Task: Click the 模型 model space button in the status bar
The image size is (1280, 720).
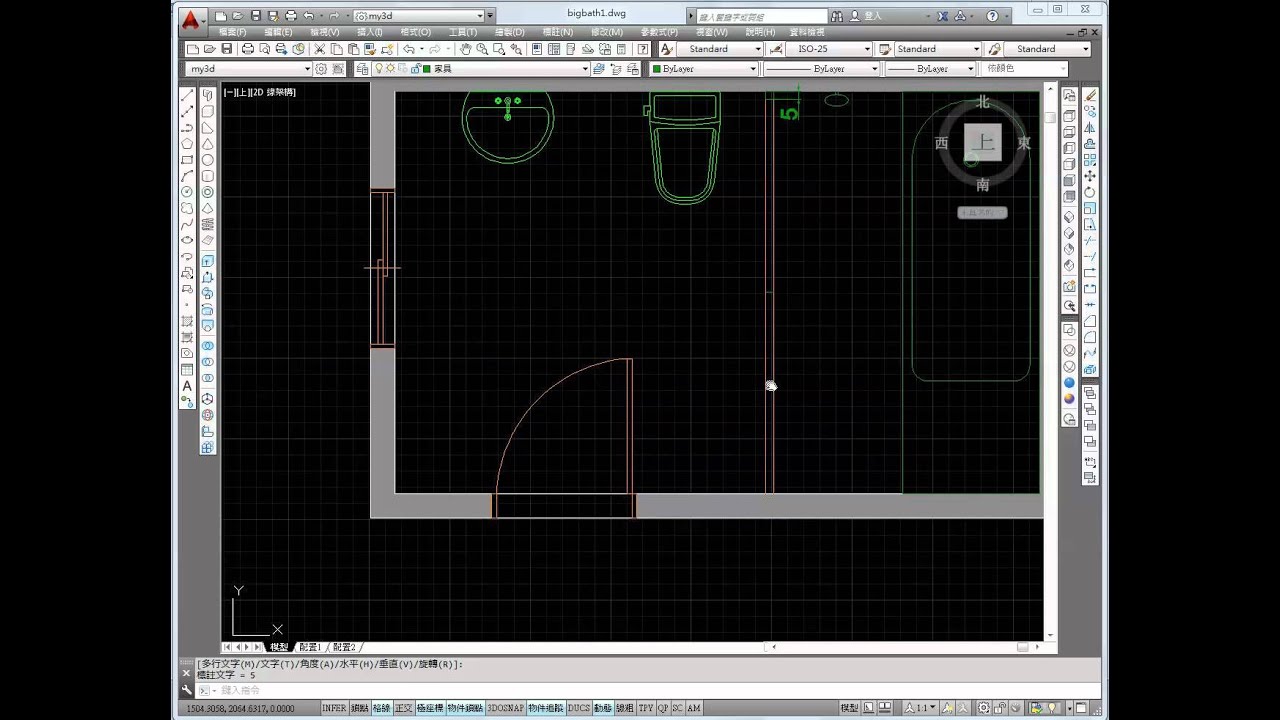Action: 848,708
